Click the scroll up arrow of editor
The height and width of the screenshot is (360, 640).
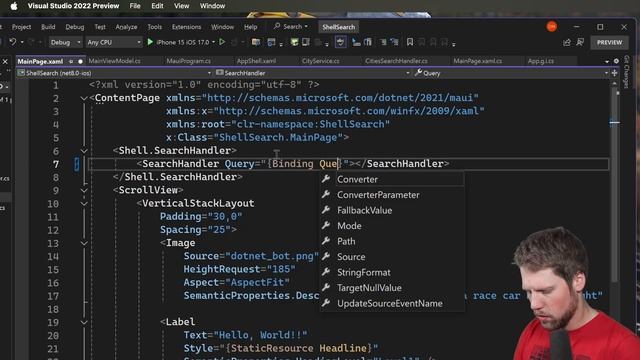pos(614,83)
